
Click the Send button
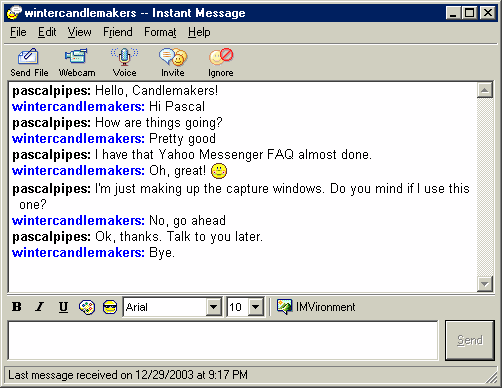[x=470, y=340]
